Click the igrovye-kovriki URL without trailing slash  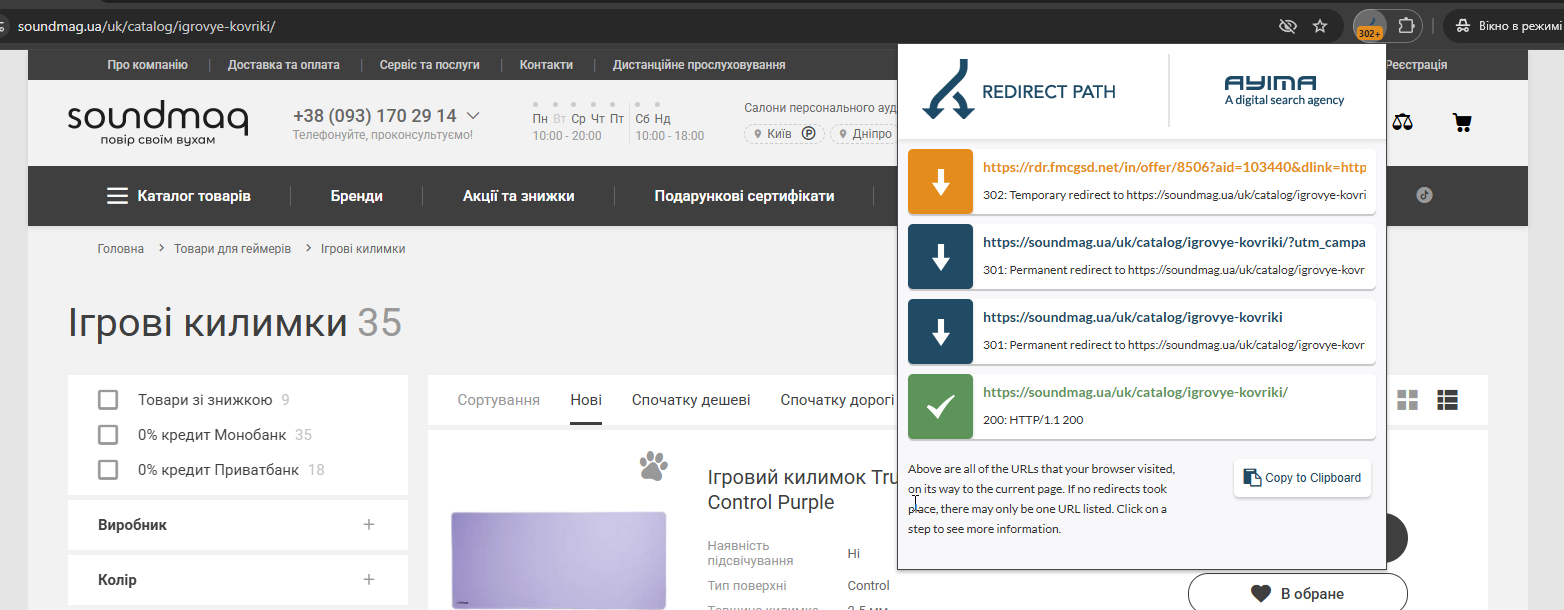tap(1133, 317)
